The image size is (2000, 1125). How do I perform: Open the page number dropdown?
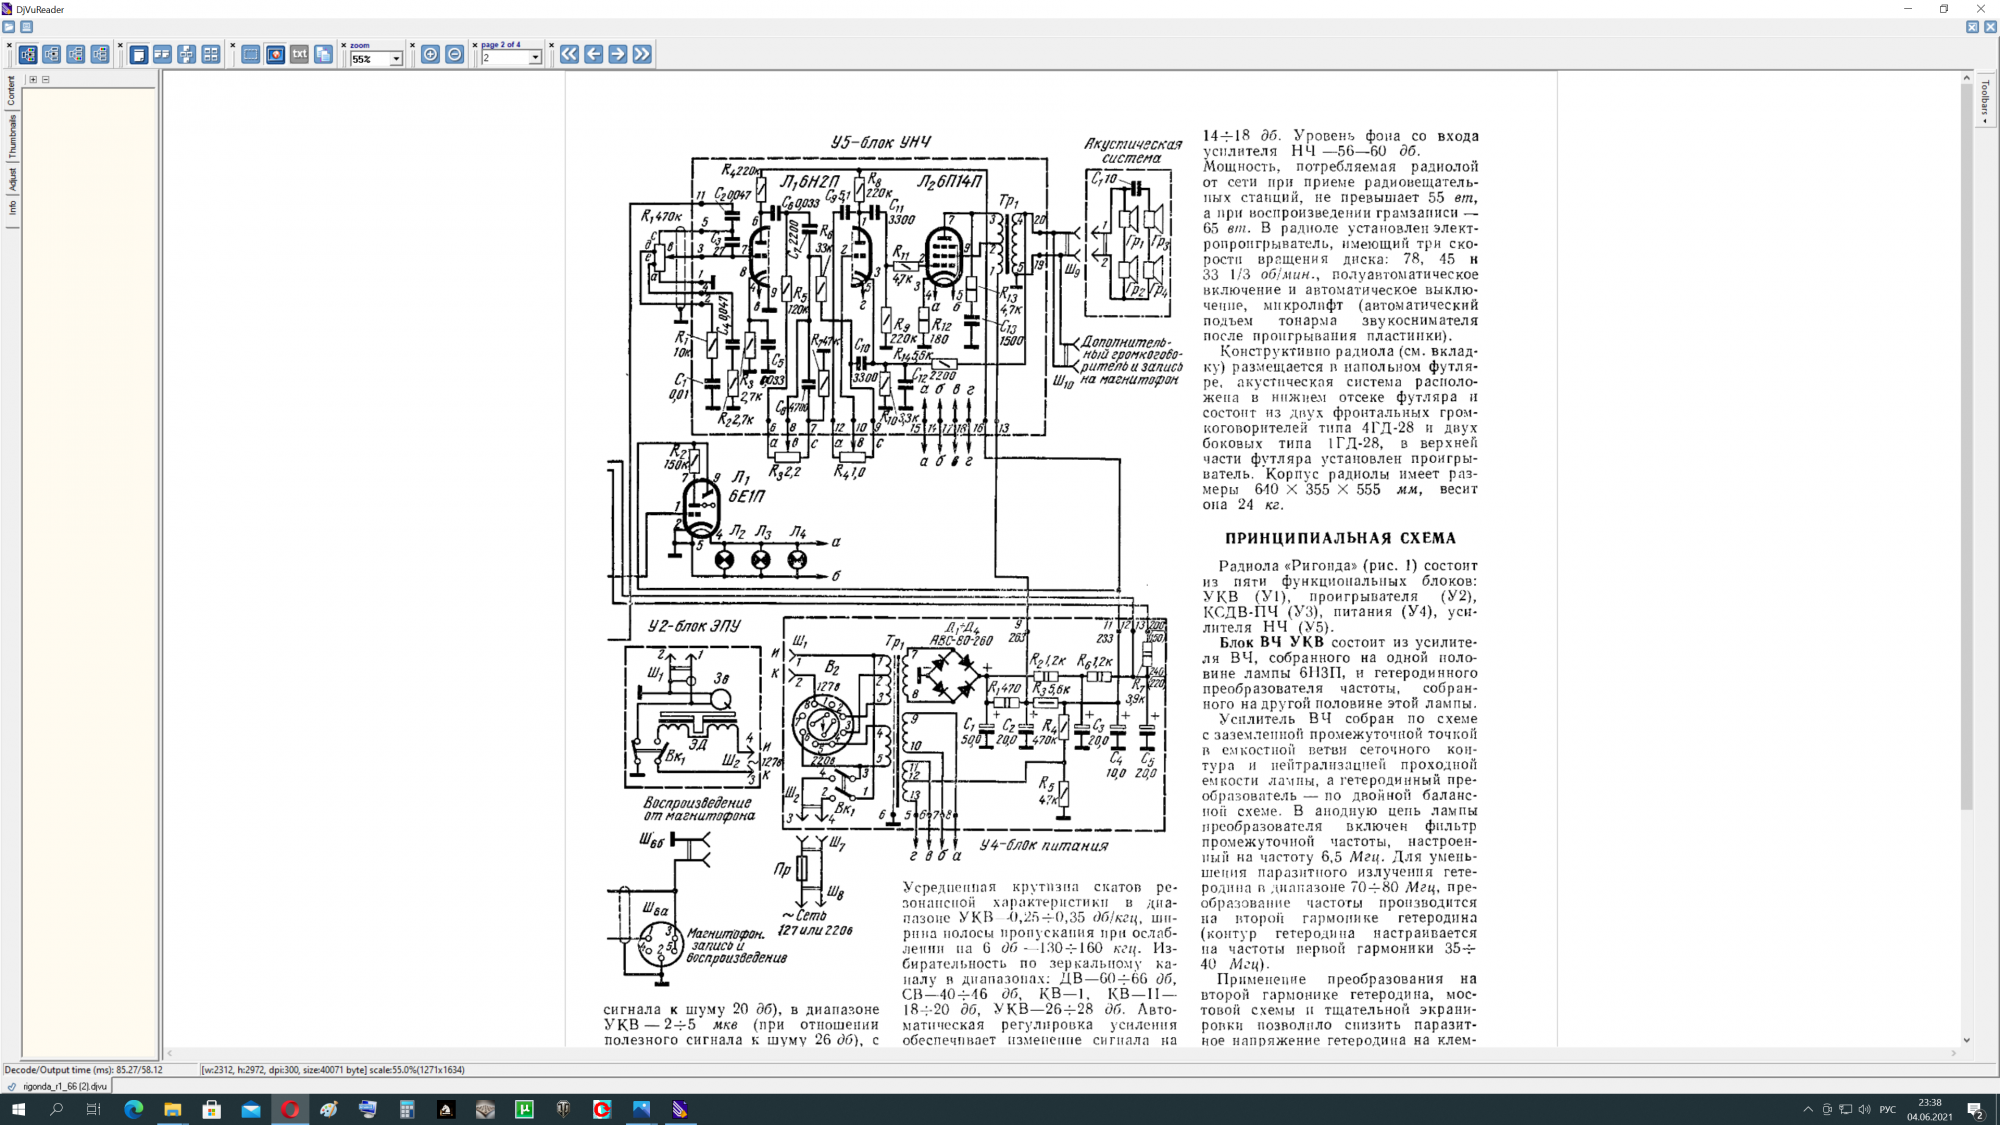coord(535,58)
